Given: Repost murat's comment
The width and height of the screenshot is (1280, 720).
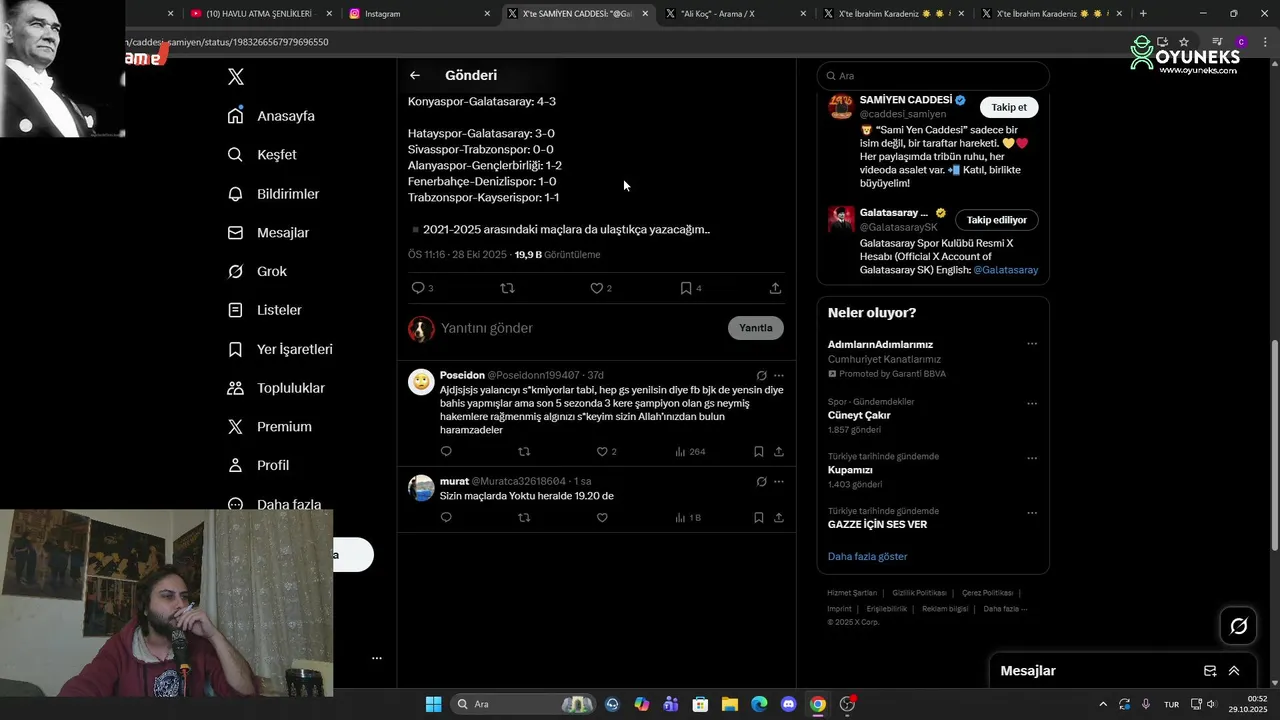Looking at the screenshot, I should pyautogui.click(x=524, y=518).
